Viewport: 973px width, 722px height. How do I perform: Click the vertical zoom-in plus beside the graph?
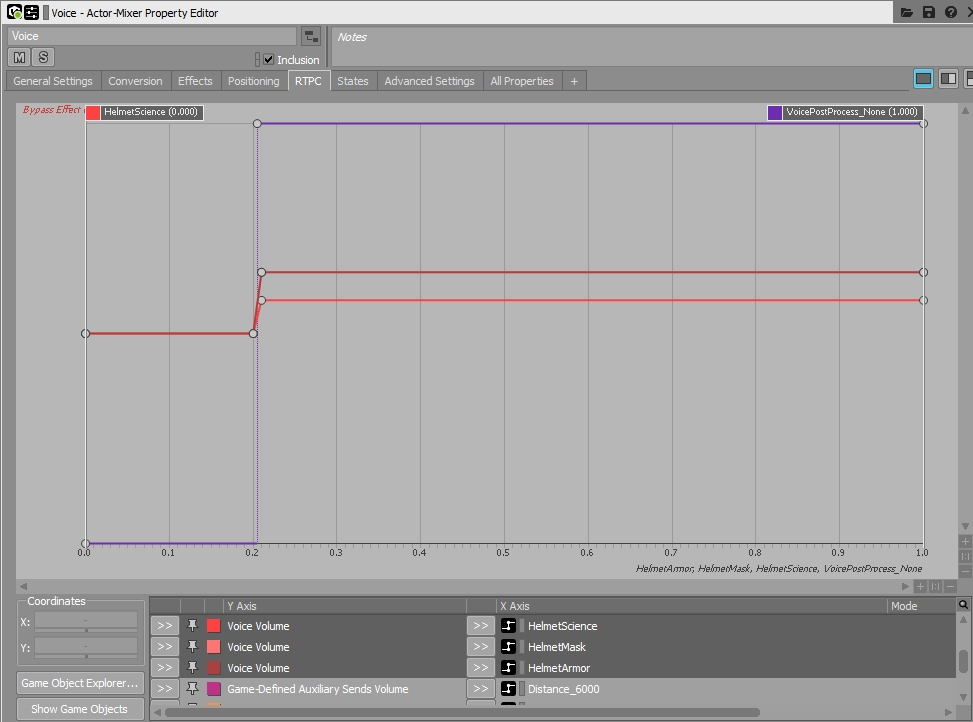point(965,542)
